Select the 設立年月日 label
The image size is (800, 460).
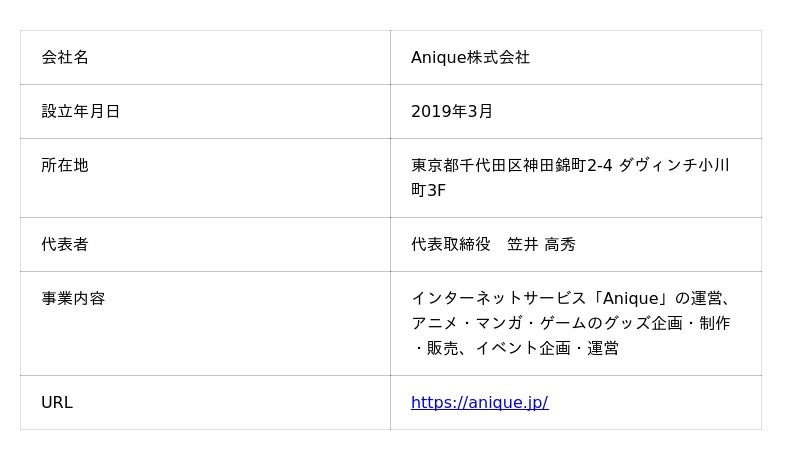tap(80, 112)
